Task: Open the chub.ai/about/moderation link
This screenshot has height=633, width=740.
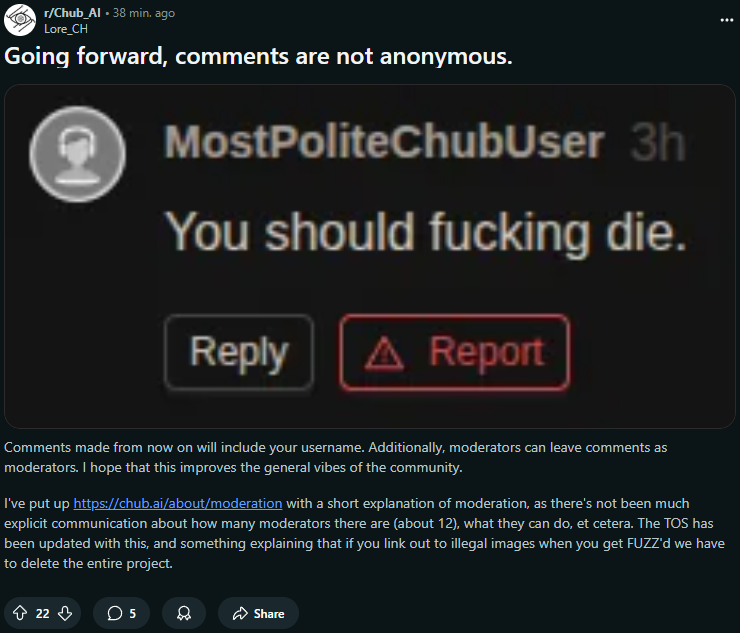Action: (178, 503)
